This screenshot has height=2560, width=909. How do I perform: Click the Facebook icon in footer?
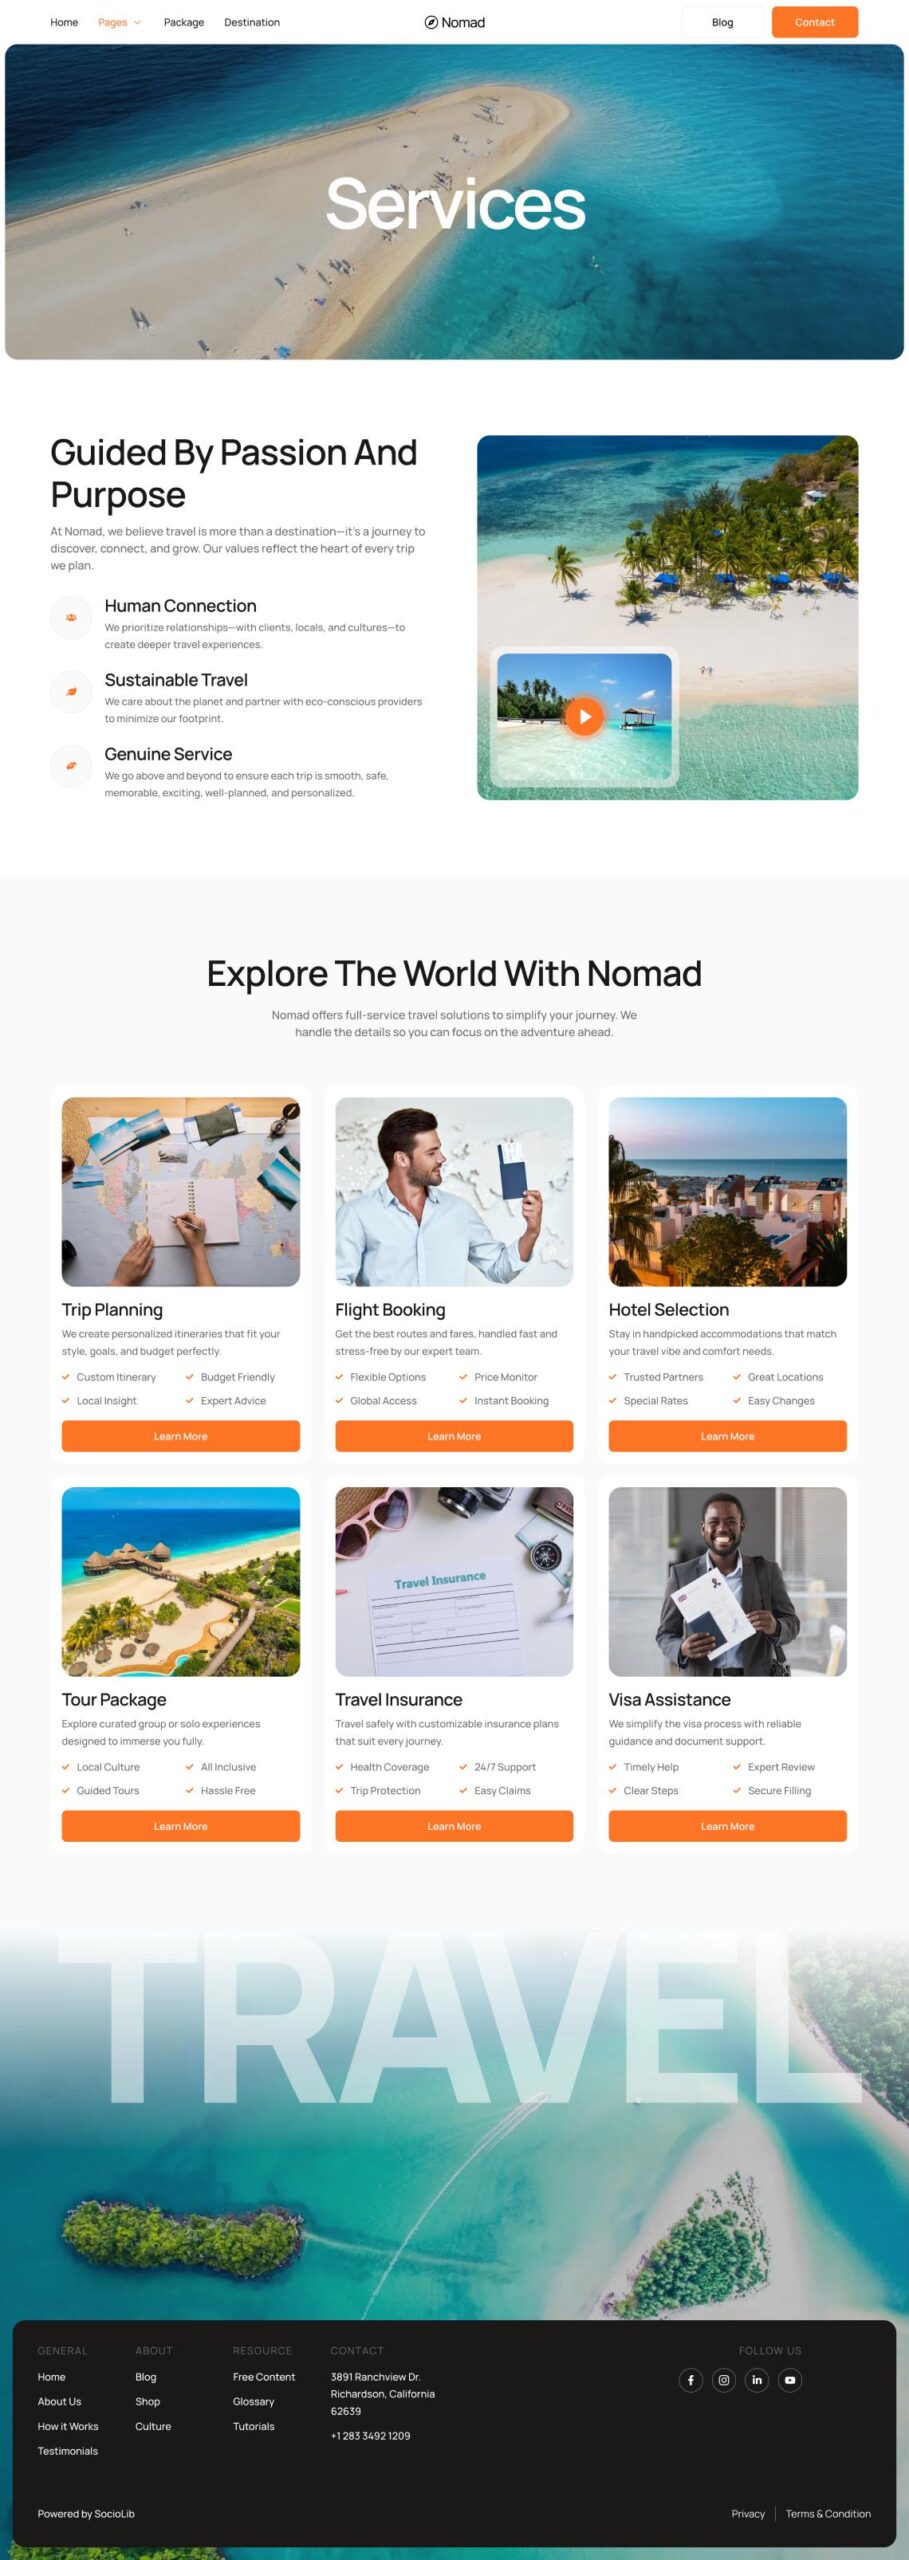691,2379
